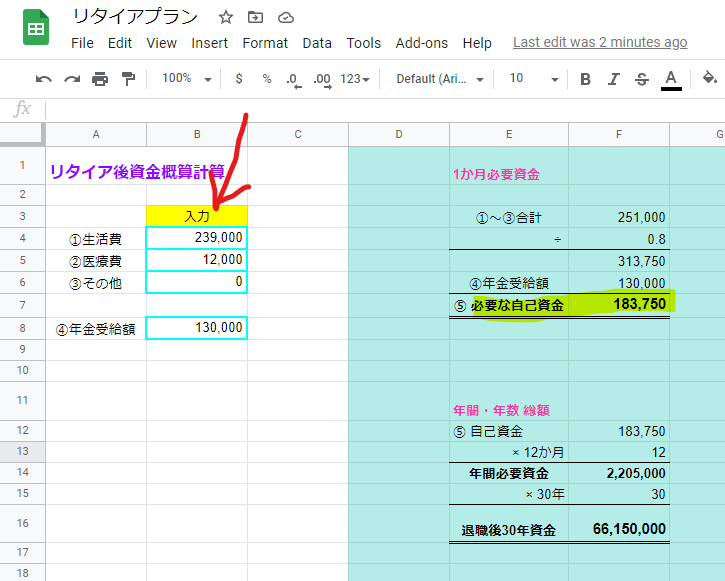Open the Insert menu
The height and width of the screenshot is (581, 725).
[x=209, y=43]
